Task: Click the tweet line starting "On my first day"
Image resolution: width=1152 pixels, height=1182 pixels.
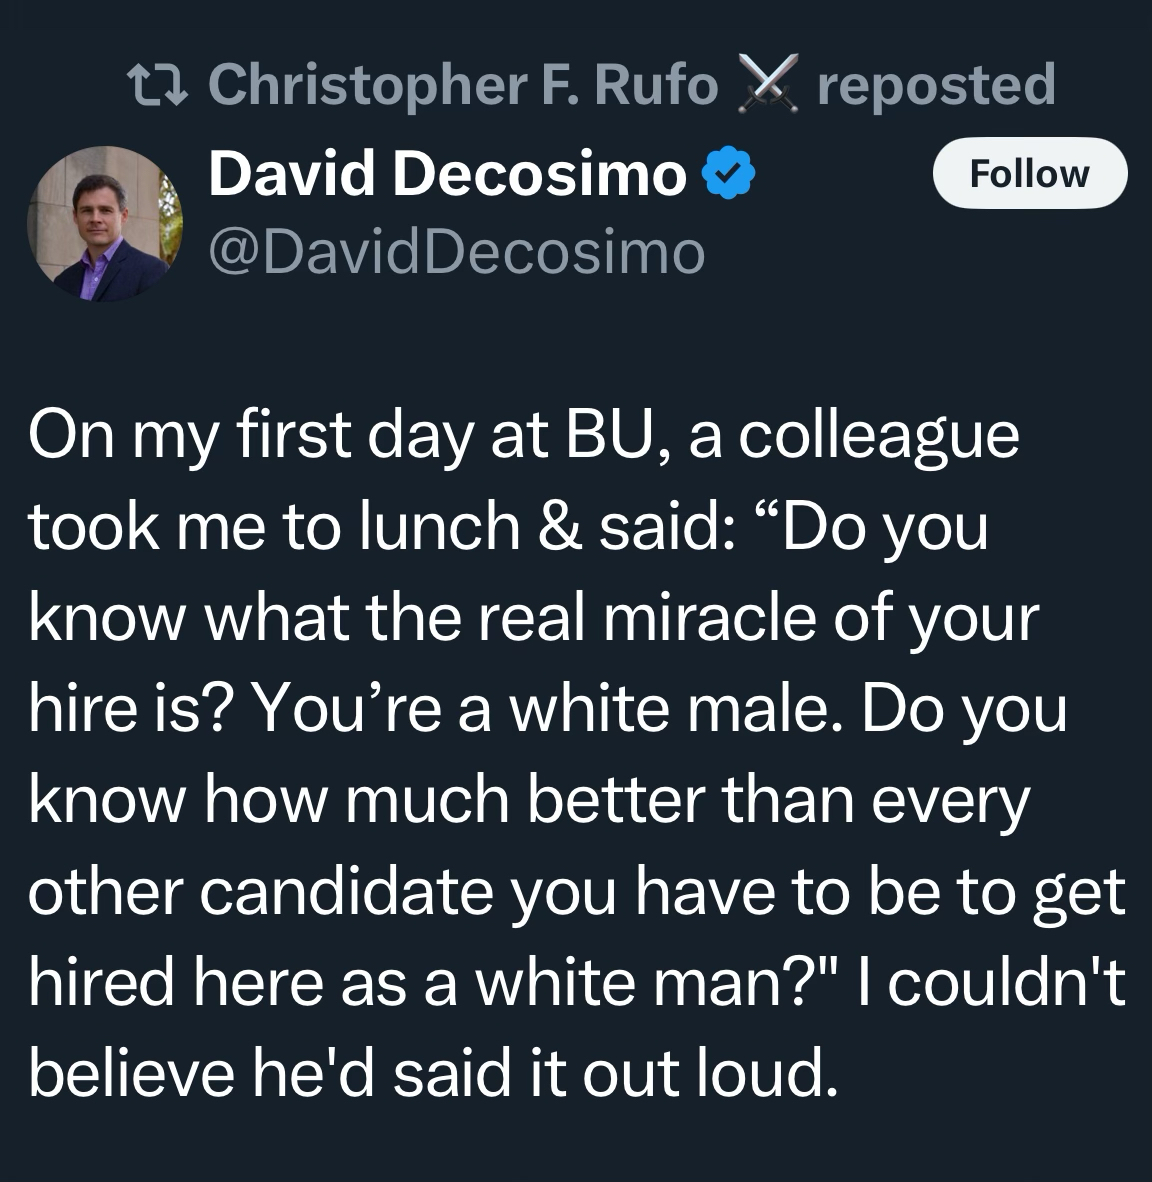Action: (x=524, y=436)
